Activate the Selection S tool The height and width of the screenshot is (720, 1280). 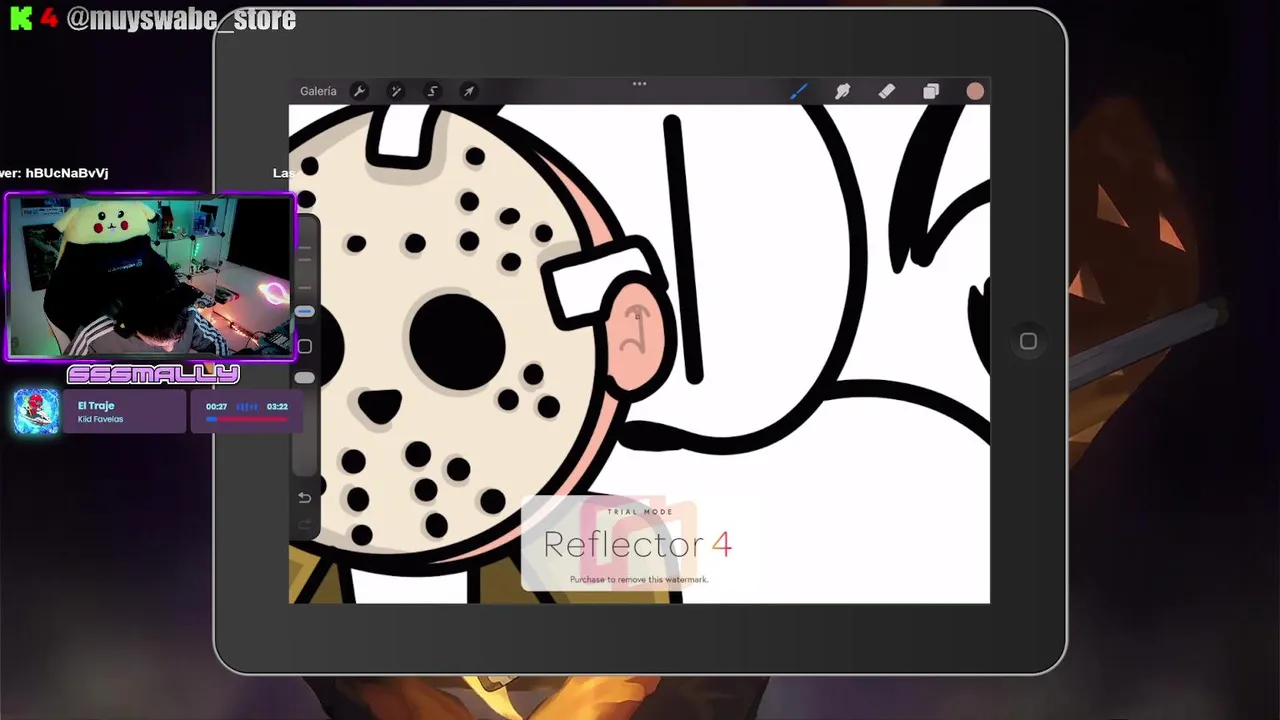[433, 91]
